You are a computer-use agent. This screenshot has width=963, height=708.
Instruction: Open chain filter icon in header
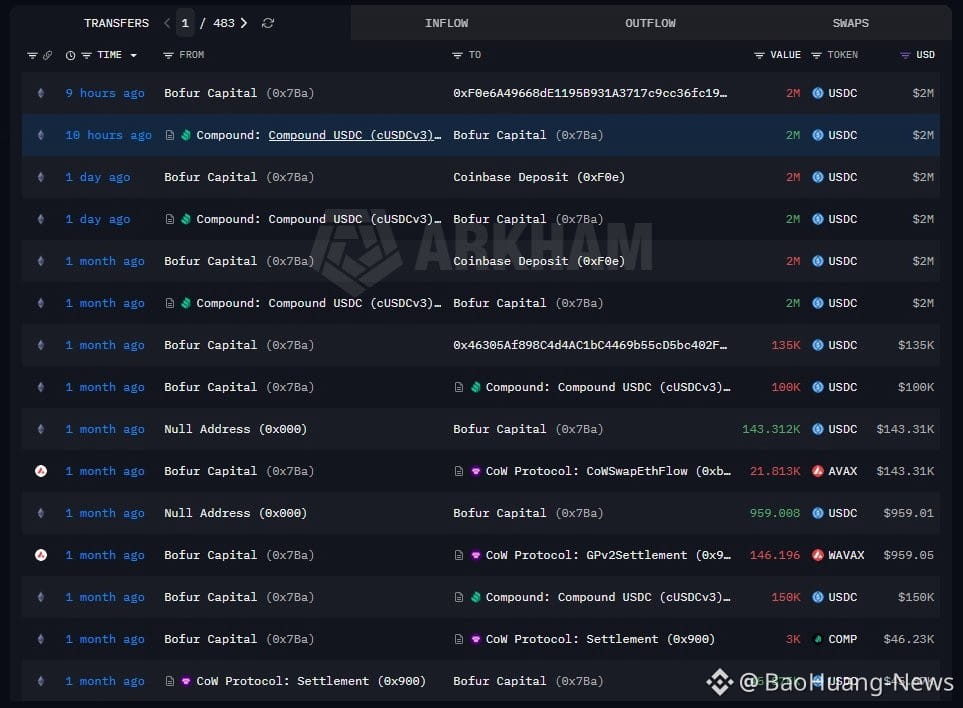point(33,55)
